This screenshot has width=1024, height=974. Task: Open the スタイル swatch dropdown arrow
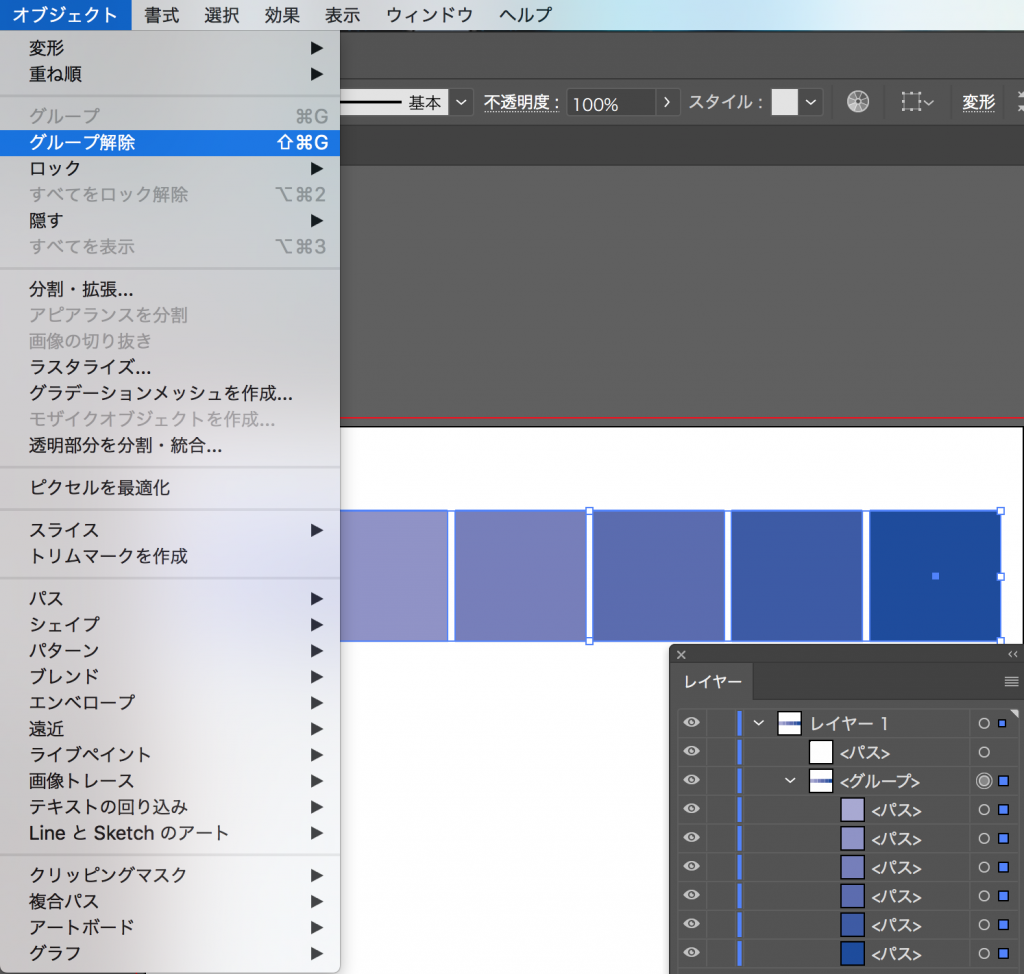(x=811, y=102)
